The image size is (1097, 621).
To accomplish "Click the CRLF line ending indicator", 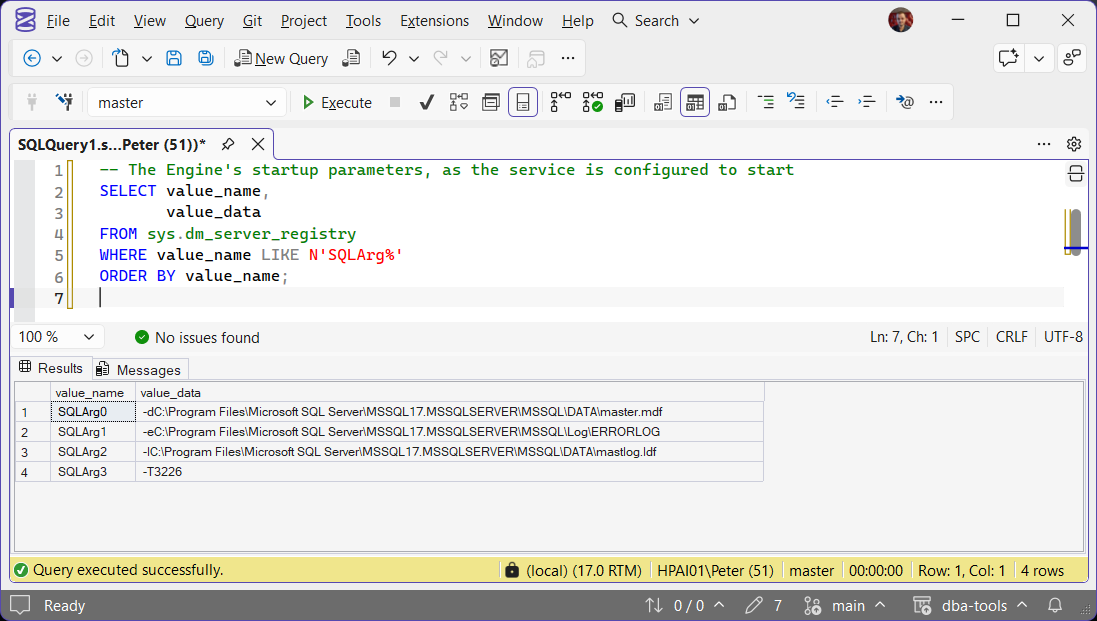I will (x=1011, y=337).
